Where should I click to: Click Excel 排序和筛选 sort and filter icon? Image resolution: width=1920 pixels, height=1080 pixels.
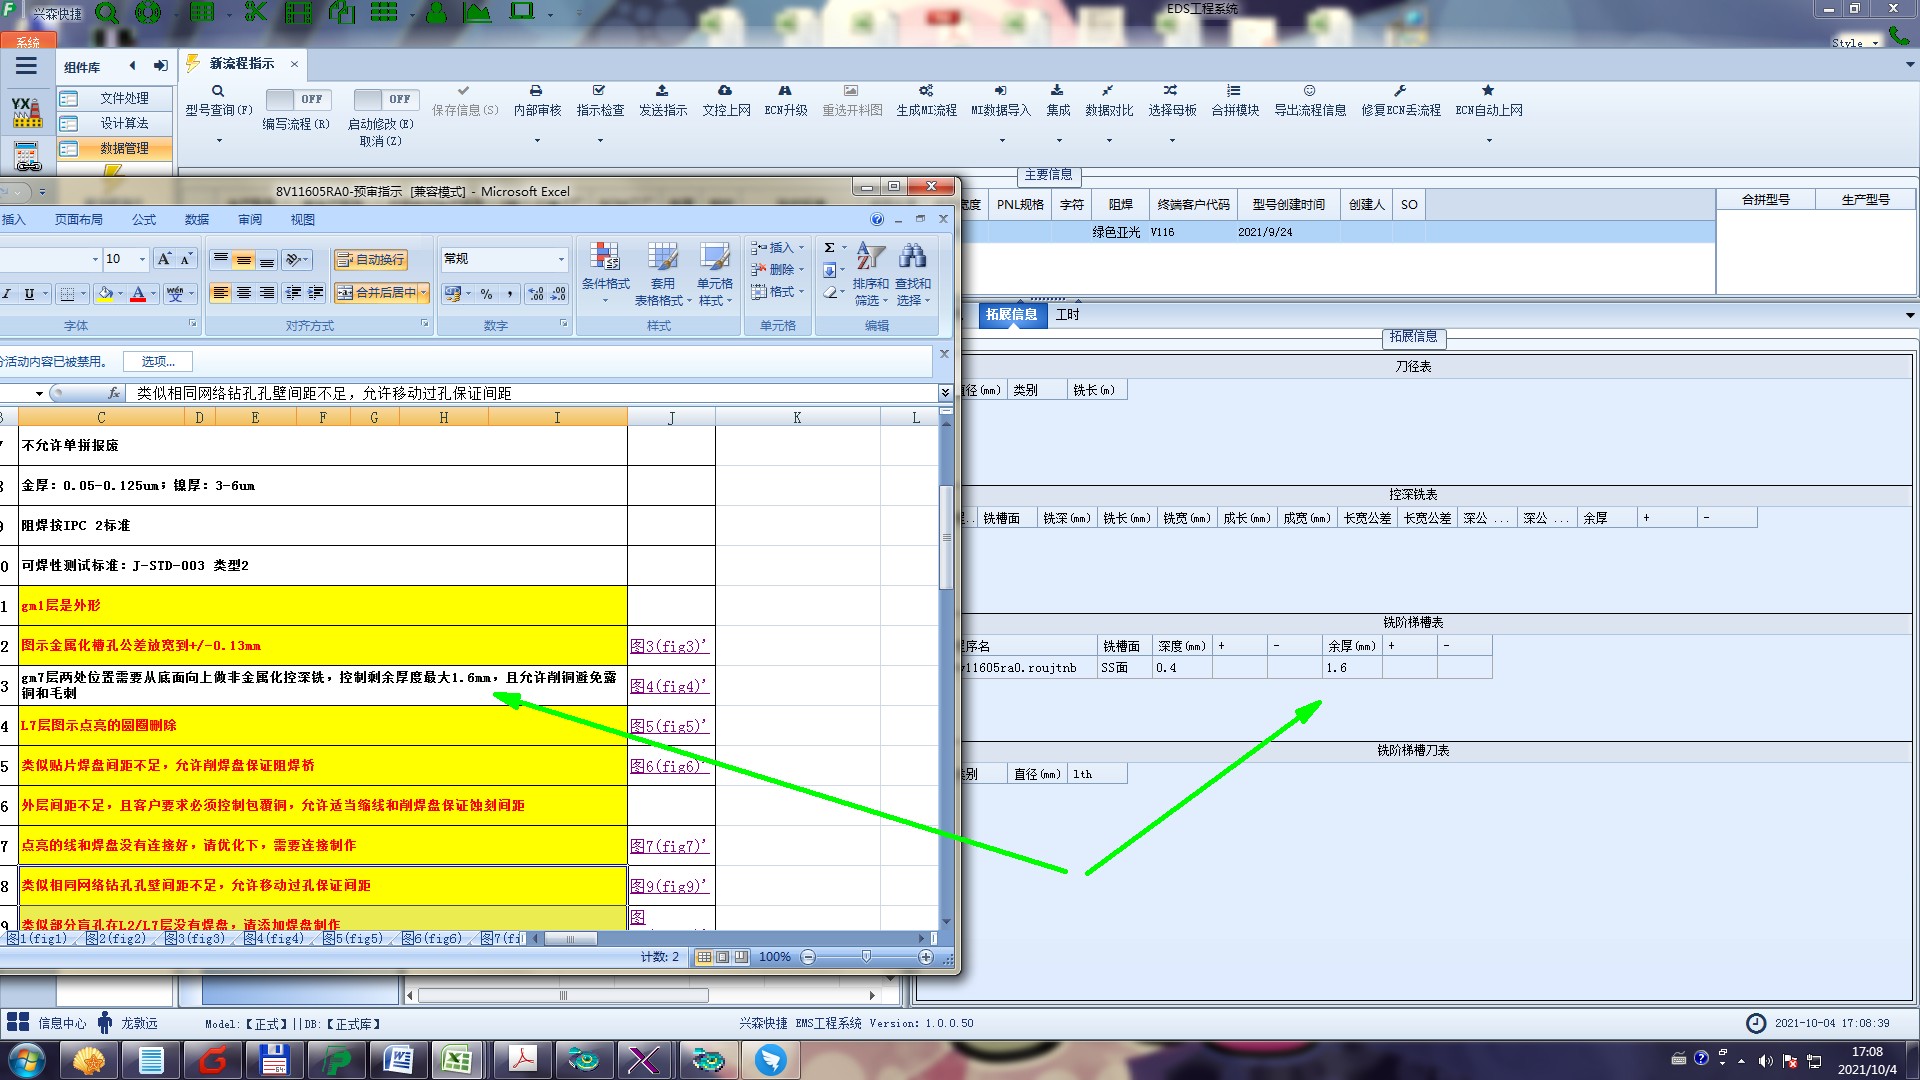click(x=870, y=257)
